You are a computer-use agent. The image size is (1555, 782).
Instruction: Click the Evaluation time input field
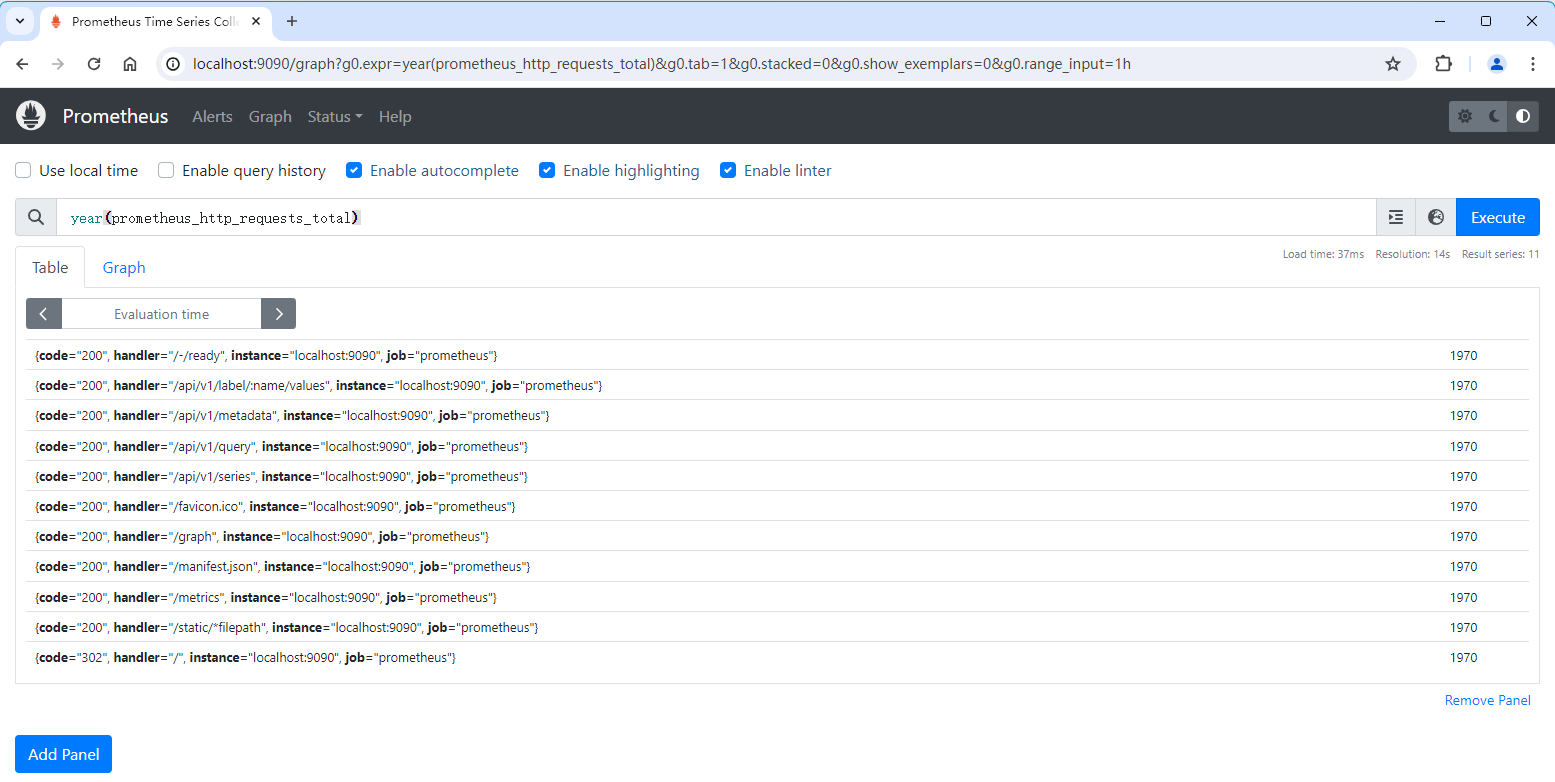[161, 314]
